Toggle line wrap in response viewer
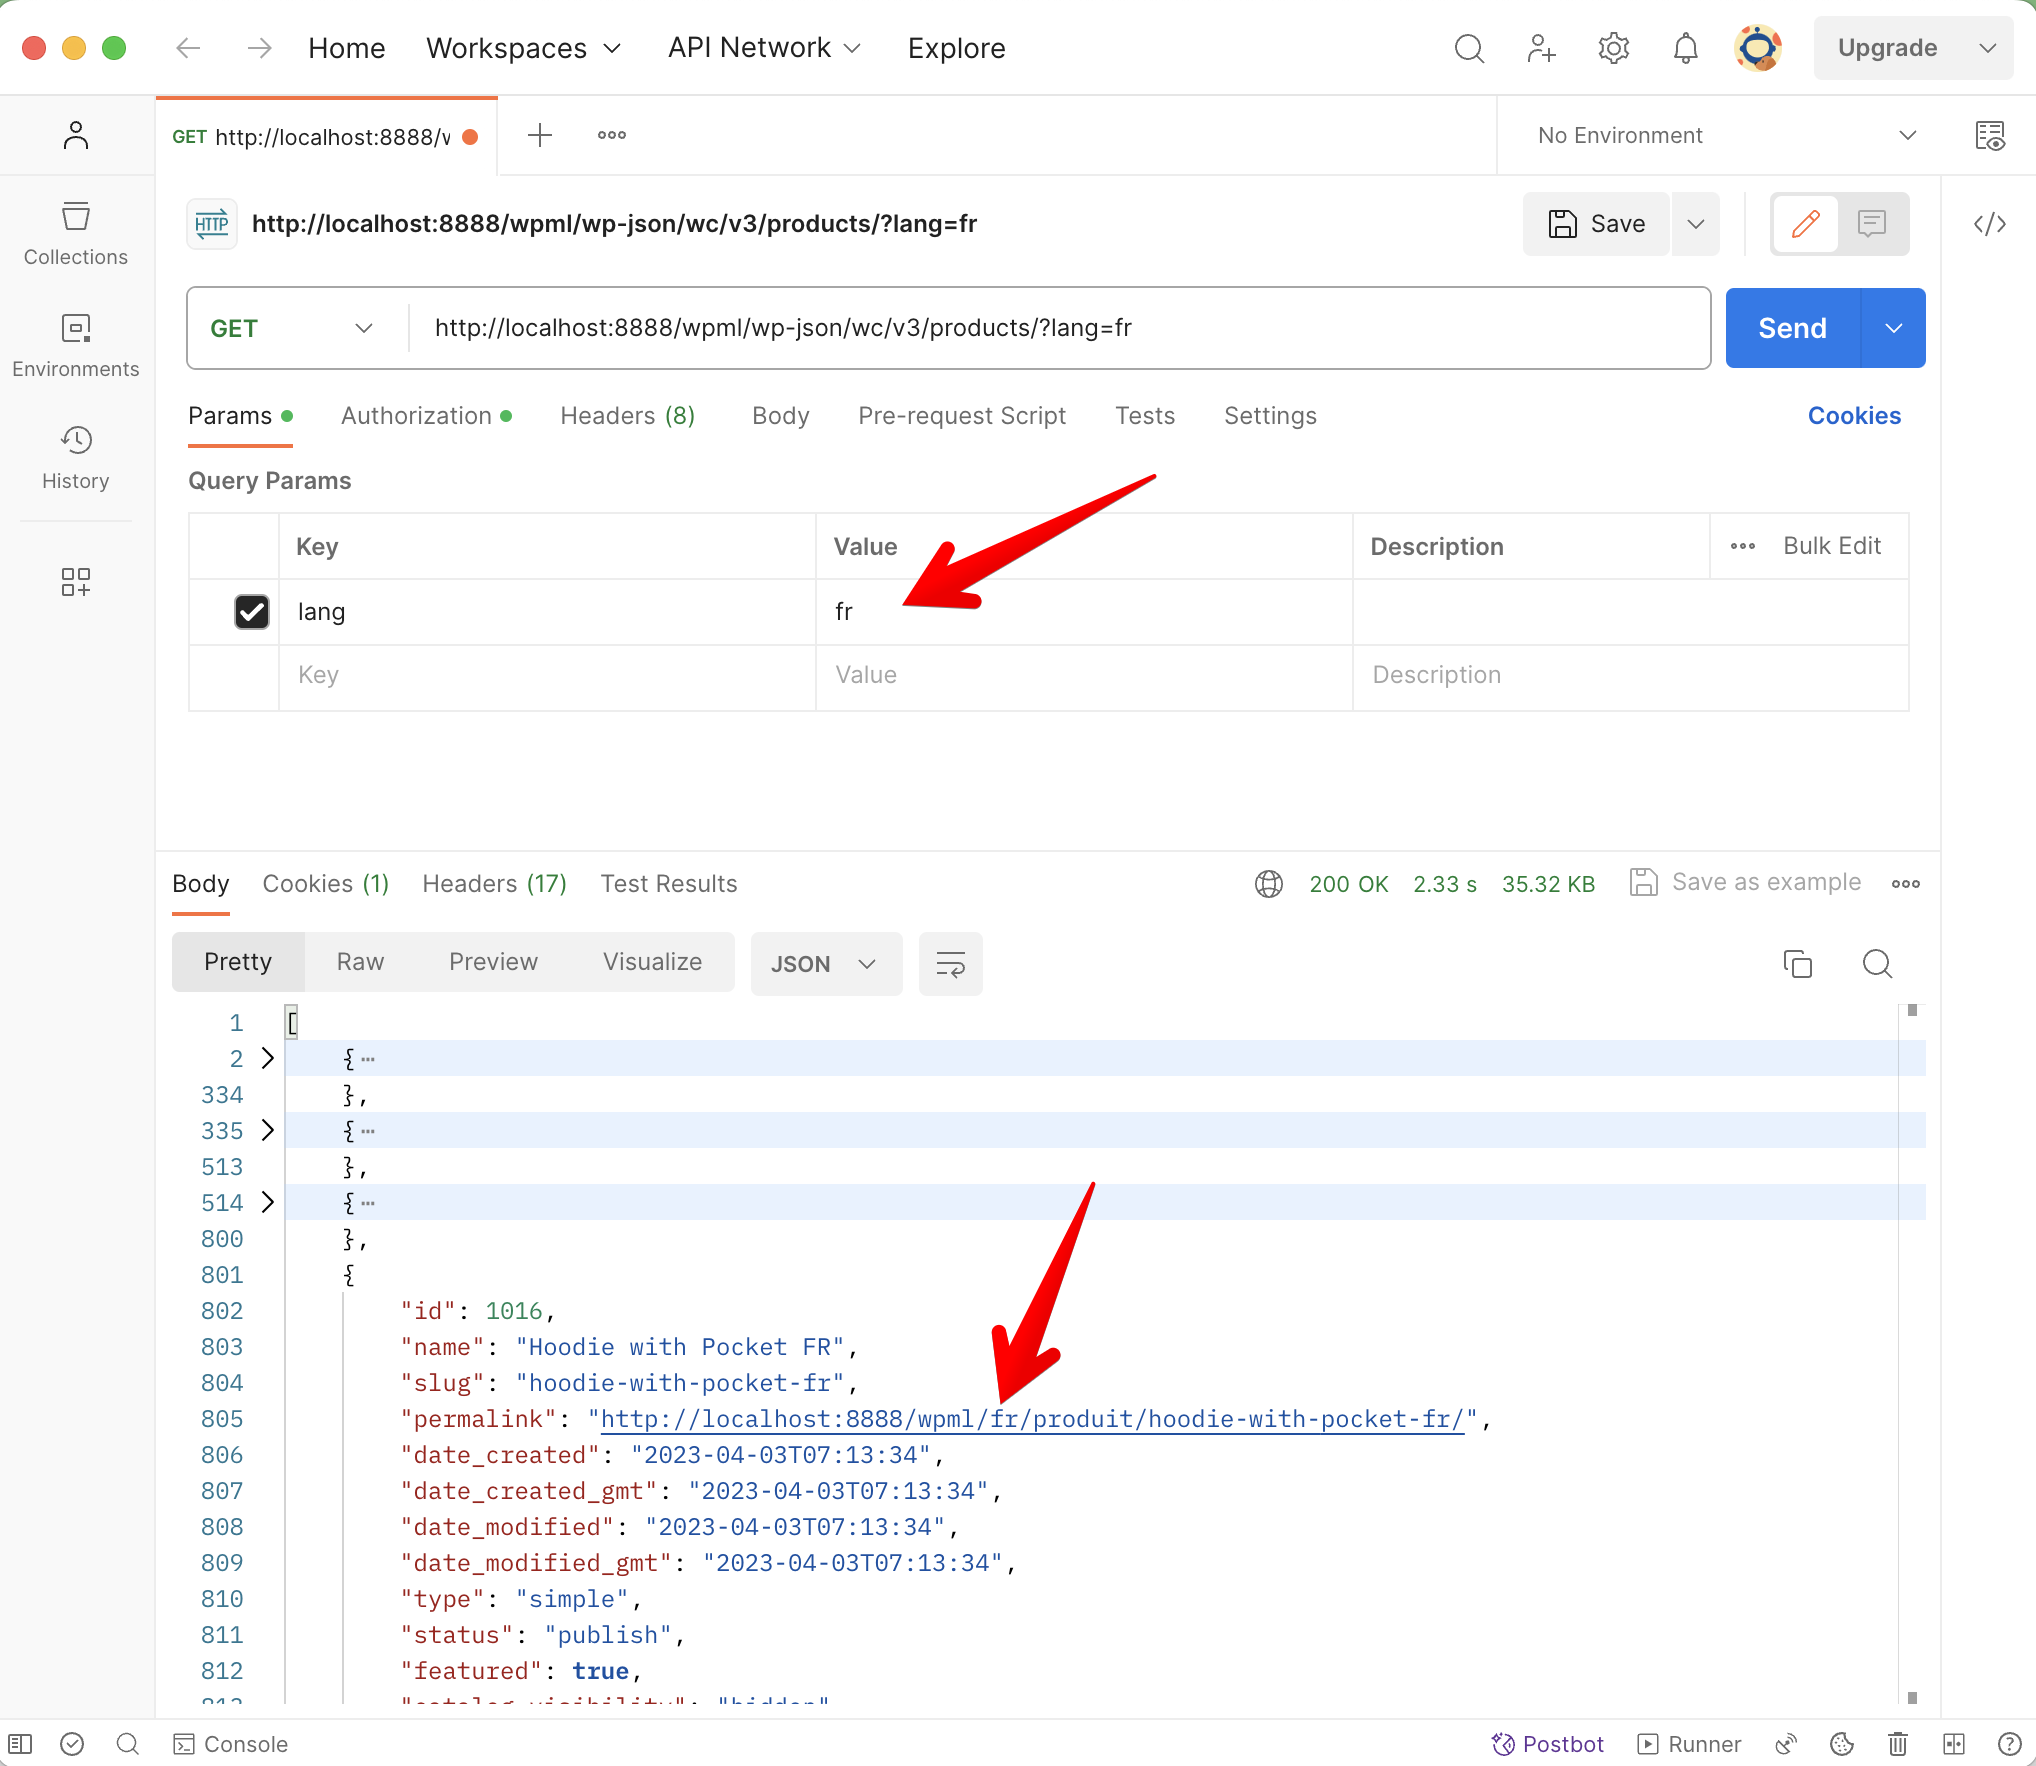Screen dimensions: 2036x1766 click(x=950, y=963)
